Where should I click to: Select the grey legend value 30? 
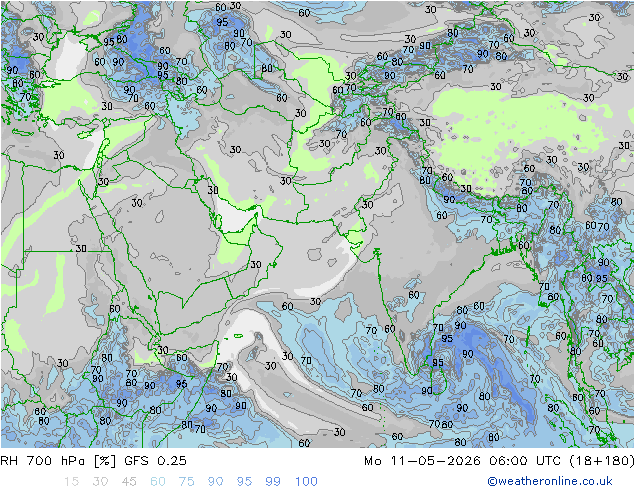[100, 482]
